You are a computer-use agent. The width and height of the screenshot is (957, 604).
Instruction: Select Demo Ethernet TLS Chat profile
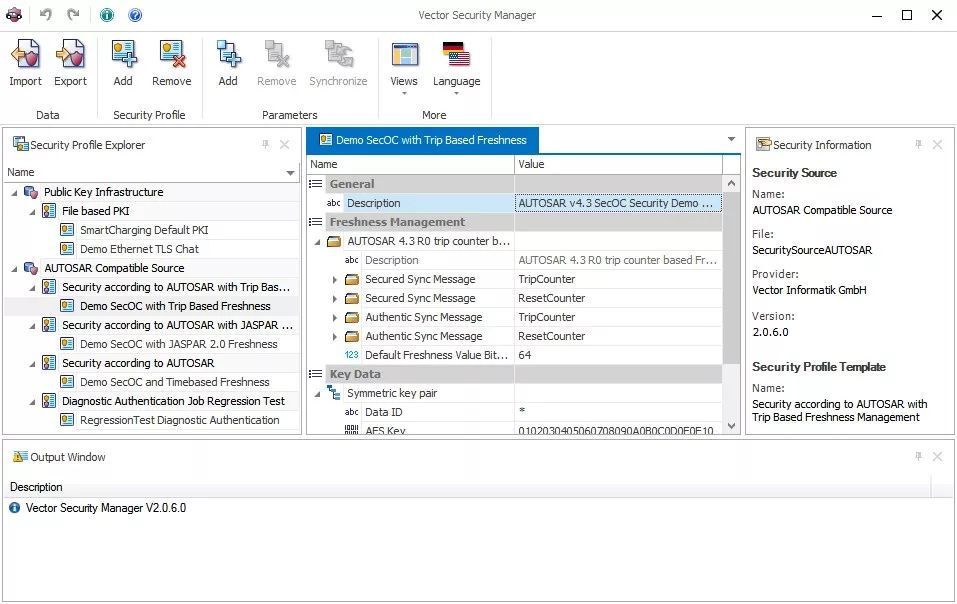click(139, 249)
